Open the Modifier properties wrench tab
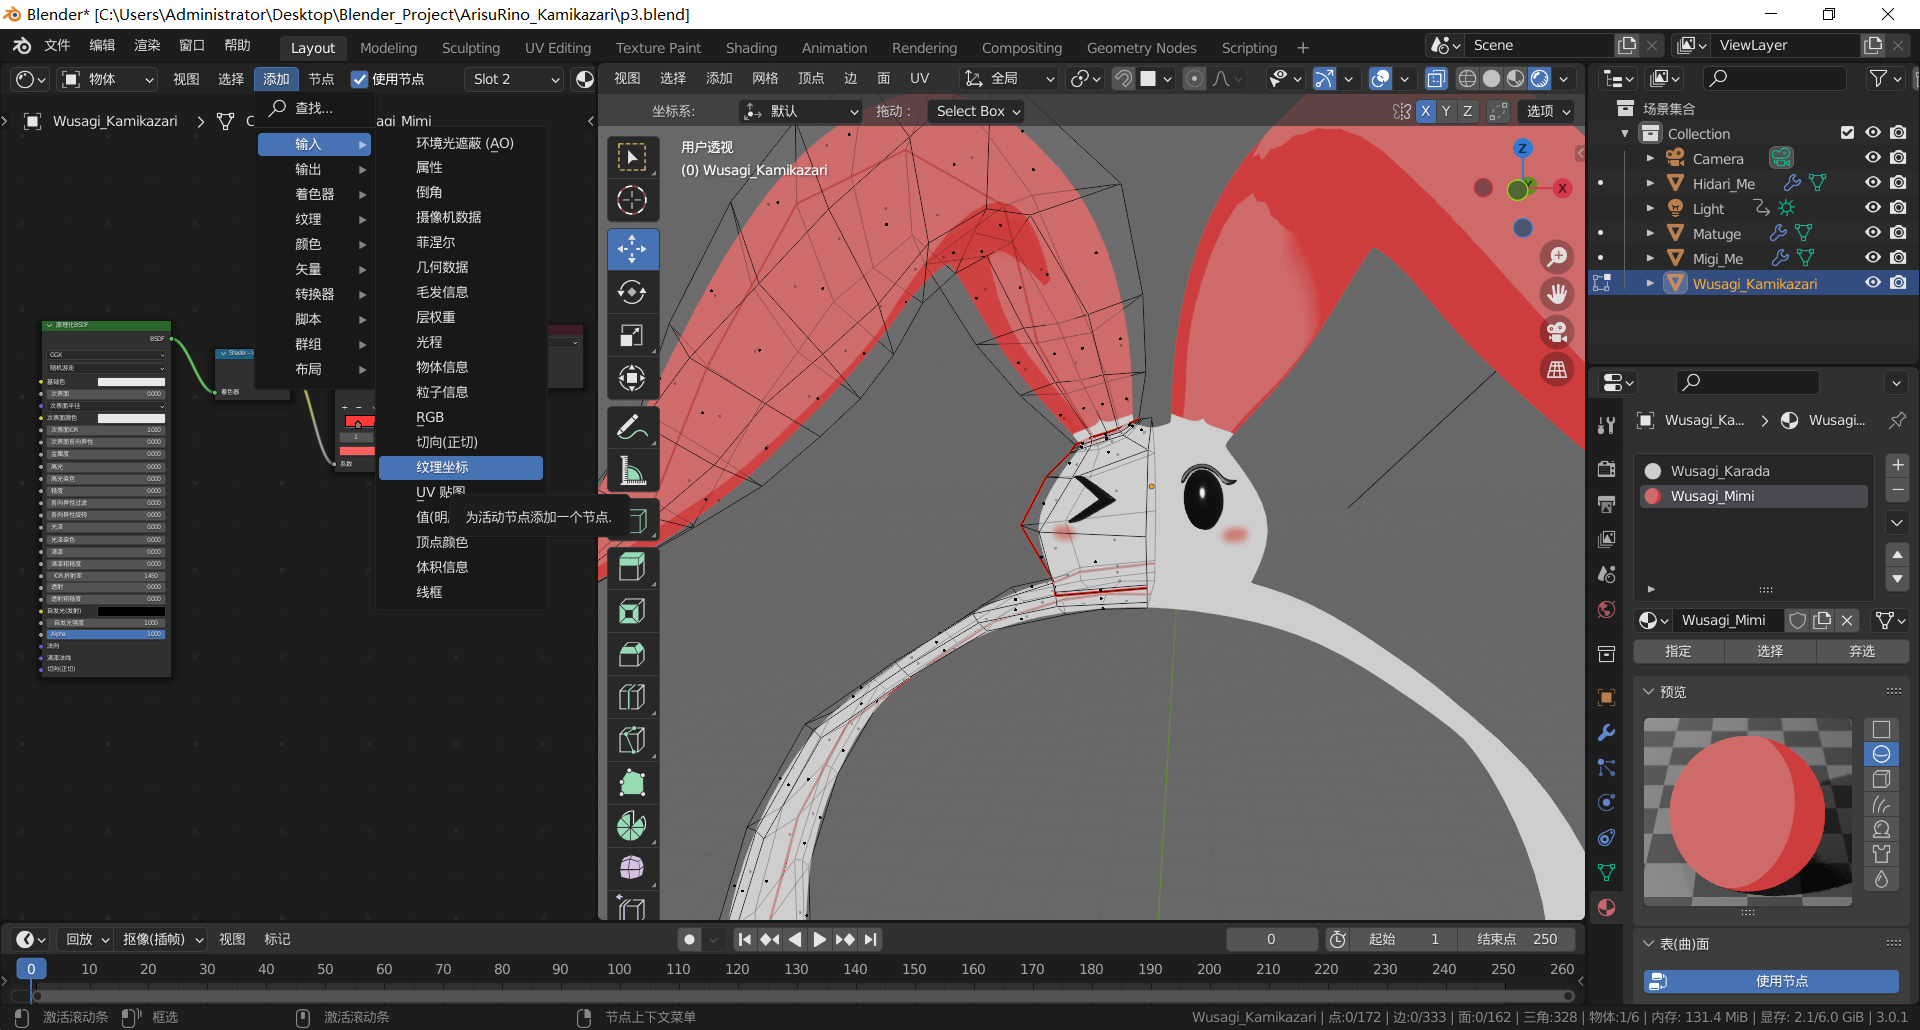Image resolution: width=1920 pixels, height=1030 pixels. click(1606, 732)
